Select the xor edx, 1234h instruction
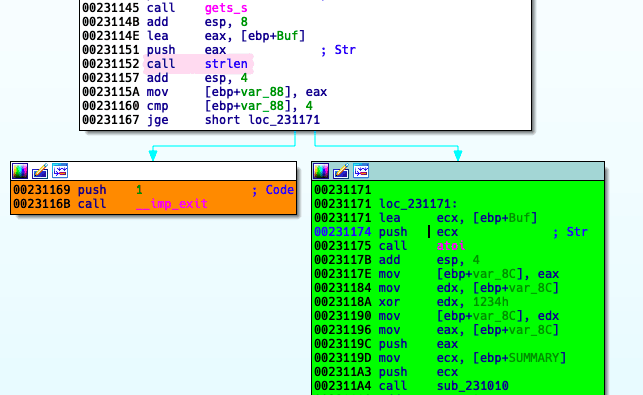Viewport: 643px width, 395px height. pos(411,302)
